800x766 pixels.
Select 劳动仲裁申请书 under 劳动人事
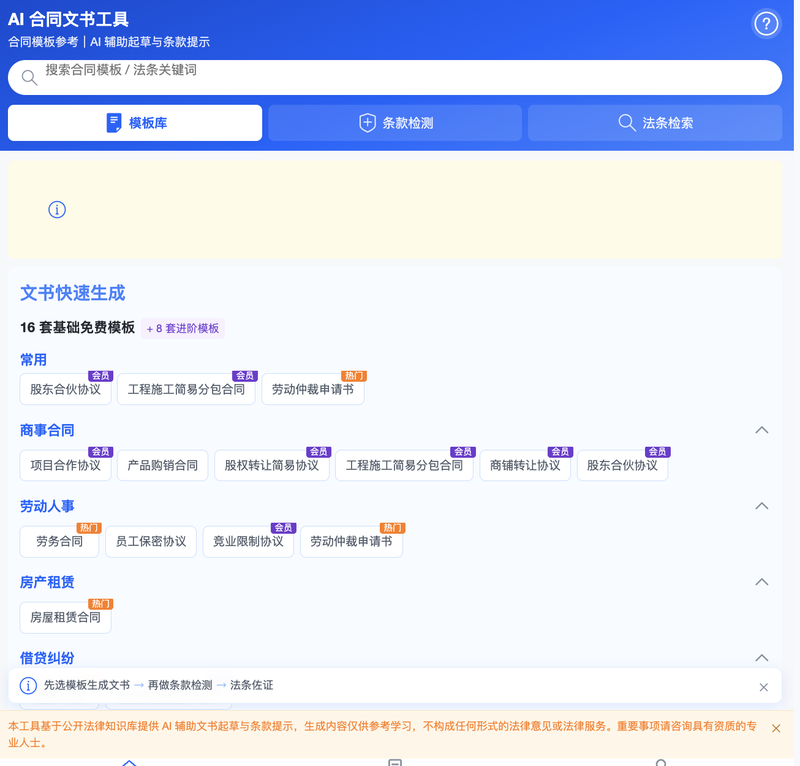click(352, 541)
